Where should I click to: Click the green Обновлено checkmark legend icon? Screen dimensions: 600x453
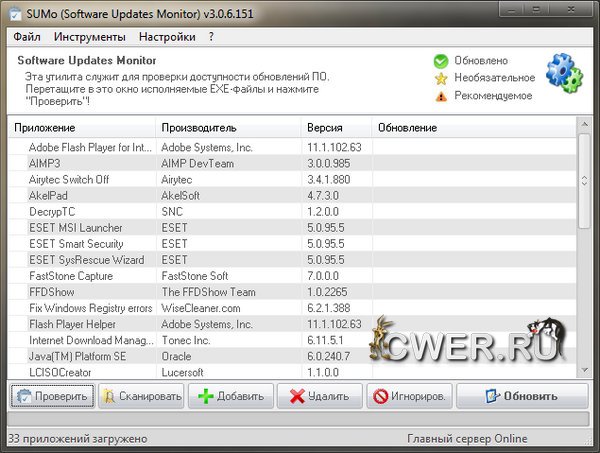[440, 61]
